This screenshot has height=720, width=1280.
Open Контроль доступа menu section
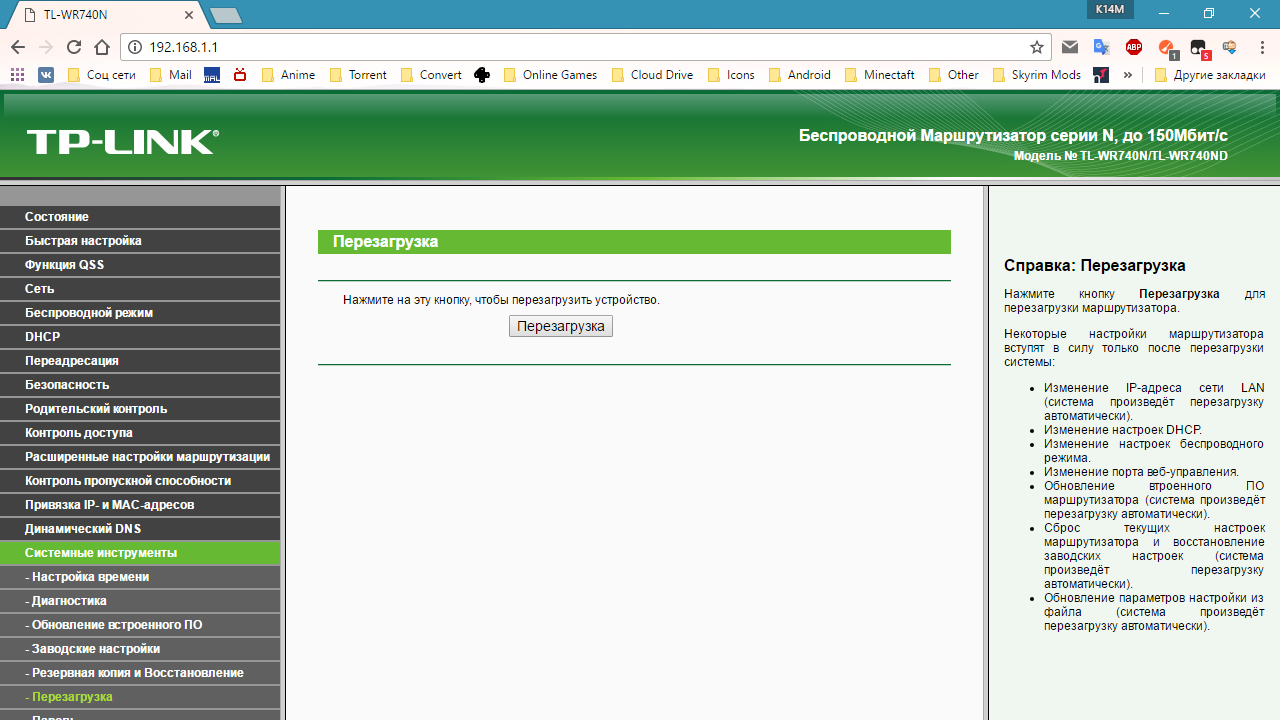click(x=140, y=433)
